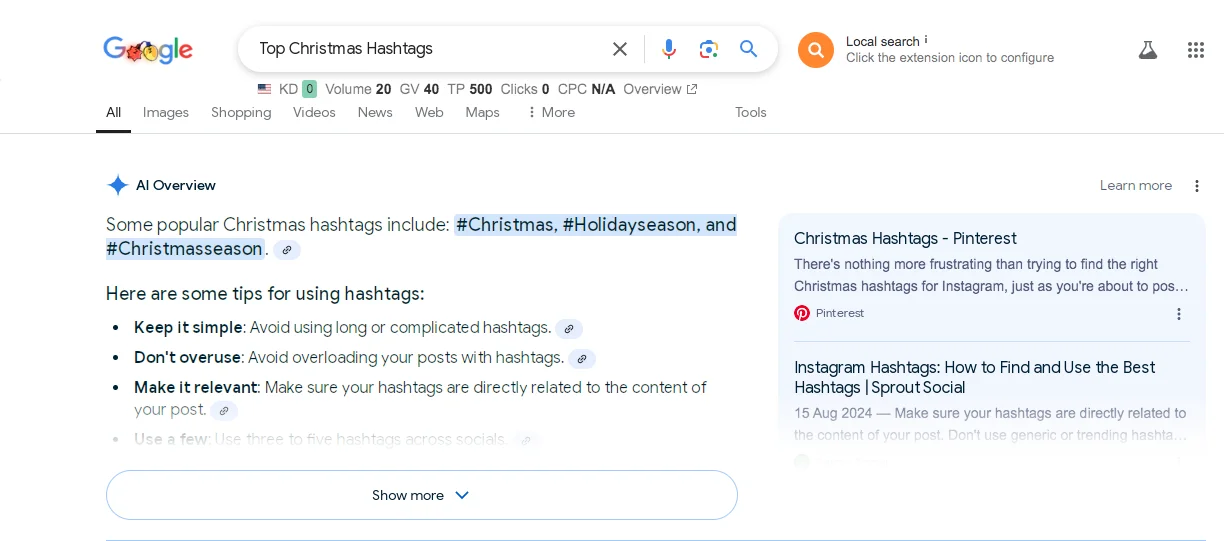The height and width of the screenshot is (541, 1224).
Task: Click the orange Local search extension icon
Action: coord(816,49)
